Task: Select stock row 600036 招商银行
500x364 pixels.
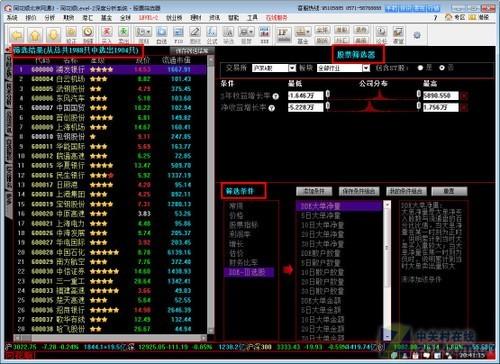Action: 110,310
